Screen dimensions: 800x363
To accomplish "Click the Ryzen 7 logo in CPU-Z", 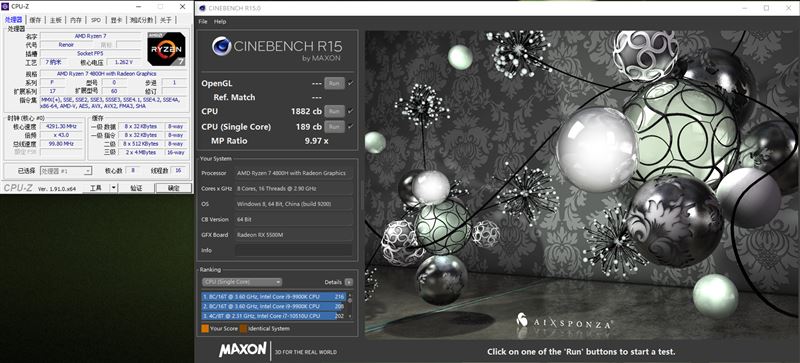I will 166,49.
